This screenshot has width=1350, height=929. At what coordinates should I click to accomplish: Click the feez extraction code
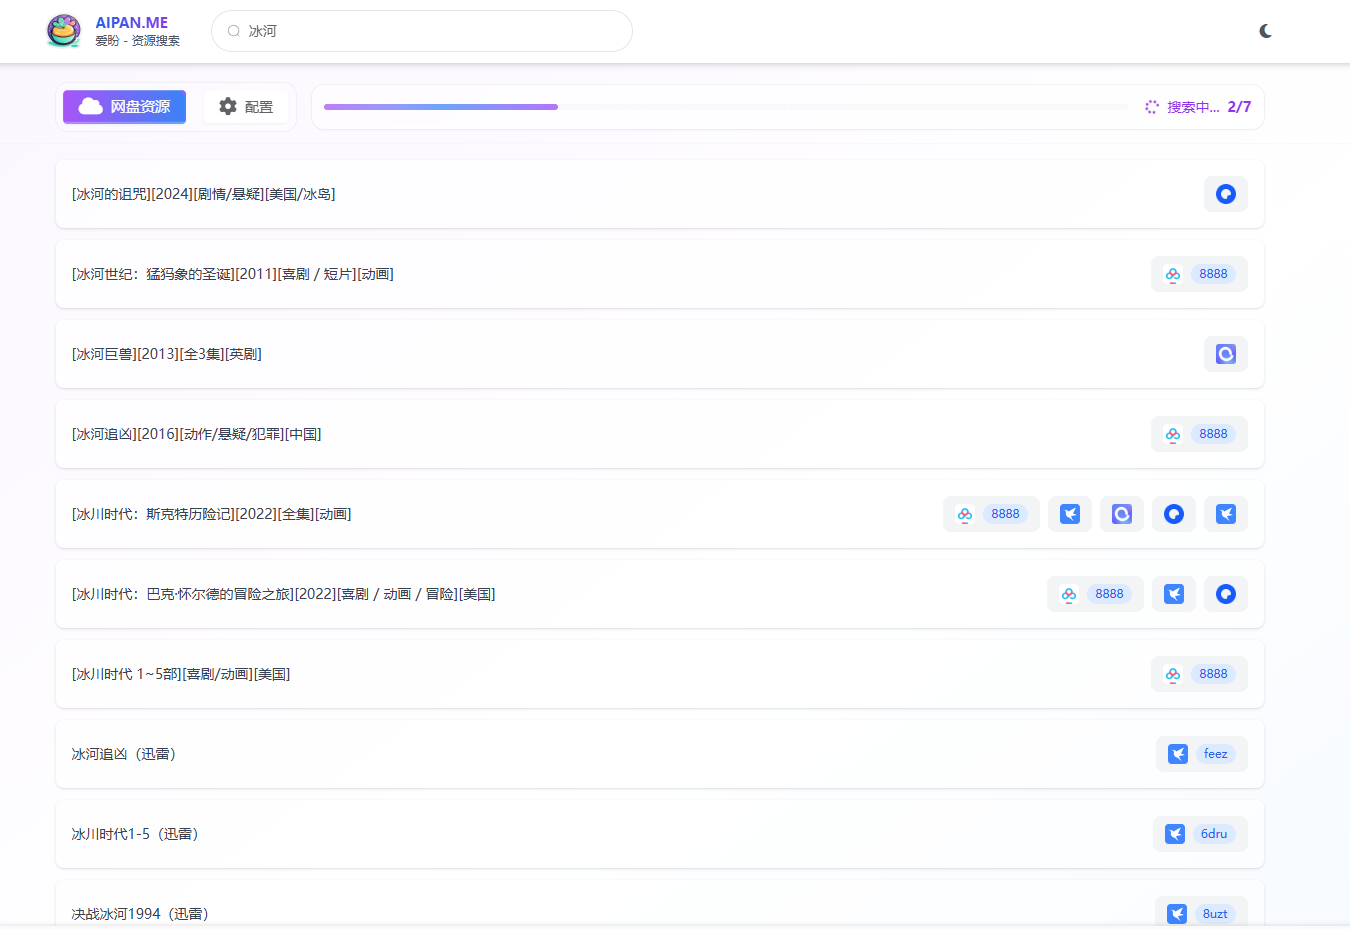(1216, 754)
